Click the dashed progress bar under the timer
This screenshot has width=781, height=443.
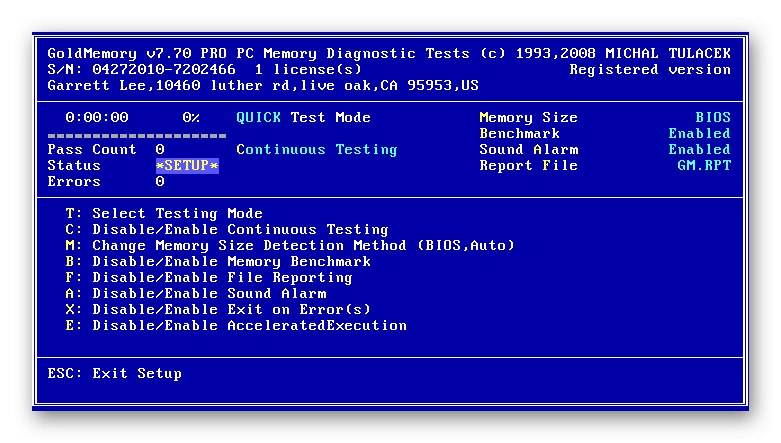137,135
